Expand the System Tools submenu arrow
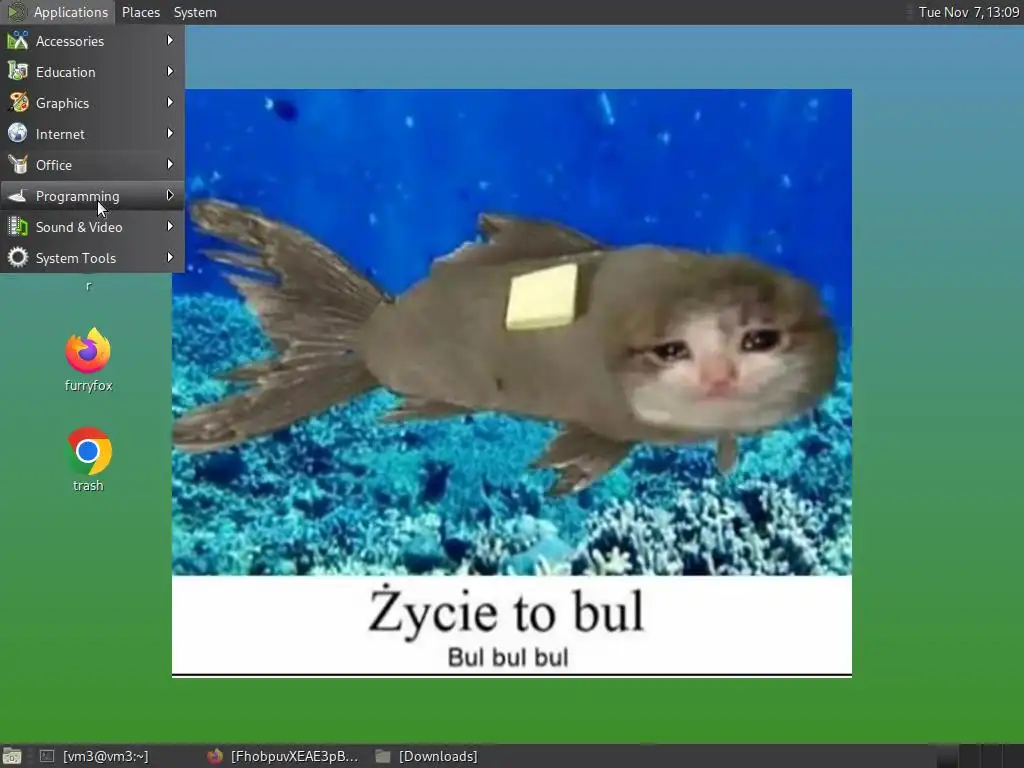This screenshot has width=1024, height=768. pos(170,257)
